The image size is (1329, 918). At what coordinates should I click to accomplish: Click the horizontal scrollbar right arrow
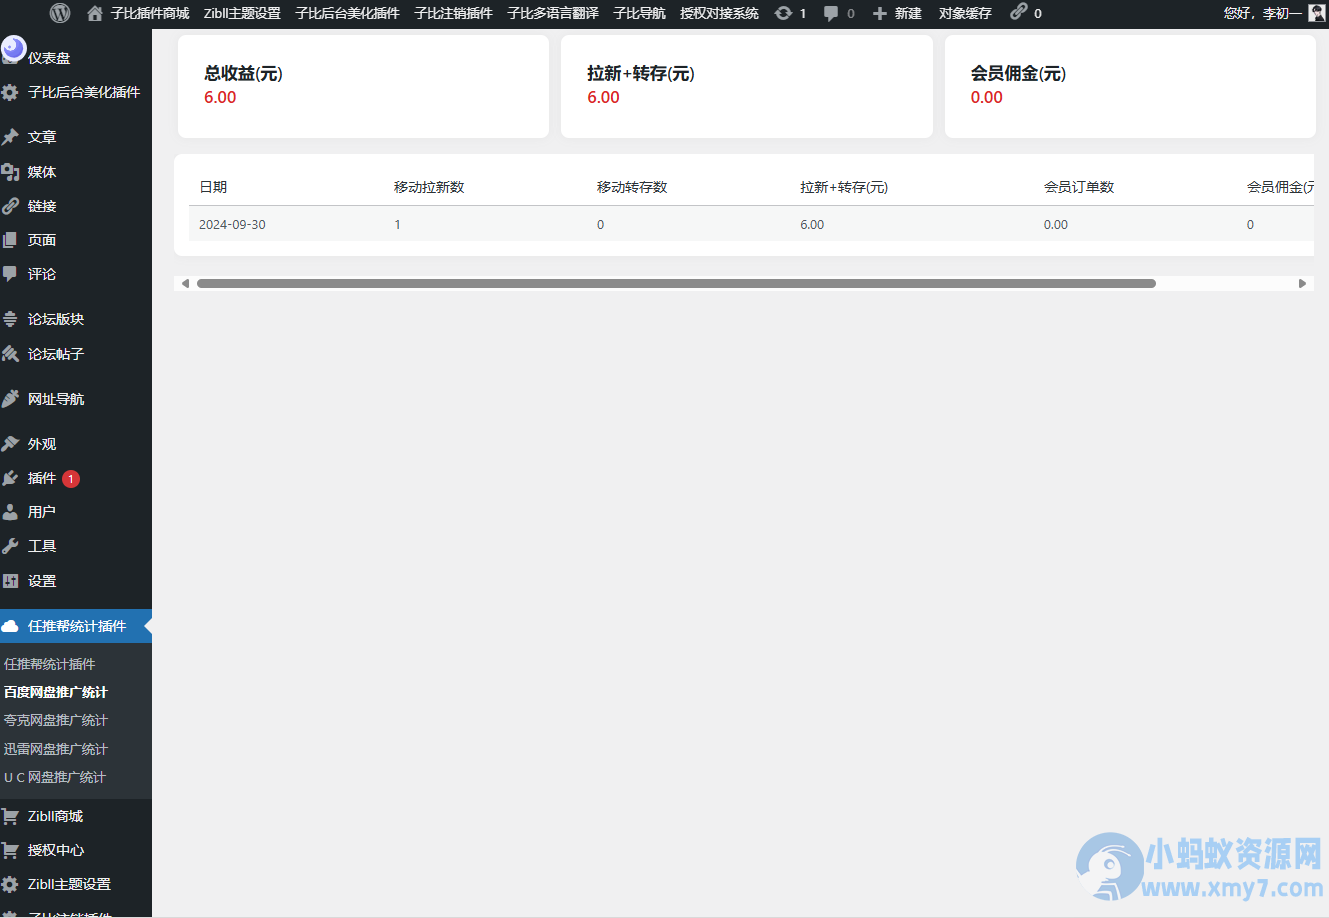tap(1302, 283)
